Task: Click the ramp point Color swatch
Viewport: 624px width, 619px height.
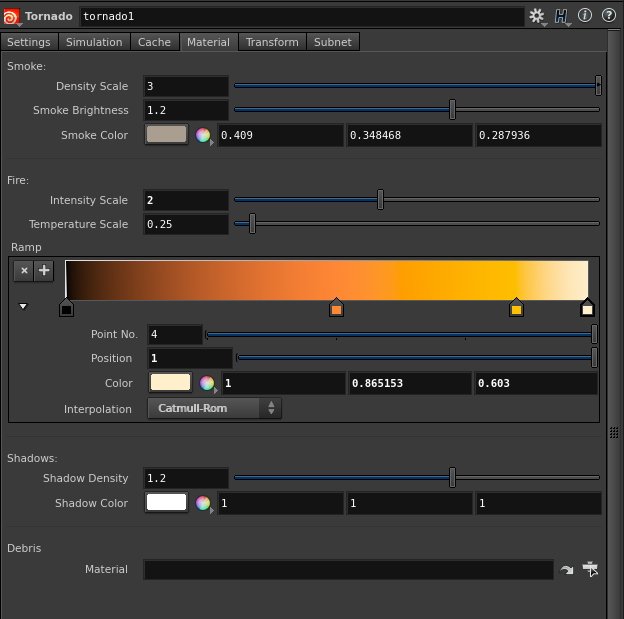Action: point(170,383)
